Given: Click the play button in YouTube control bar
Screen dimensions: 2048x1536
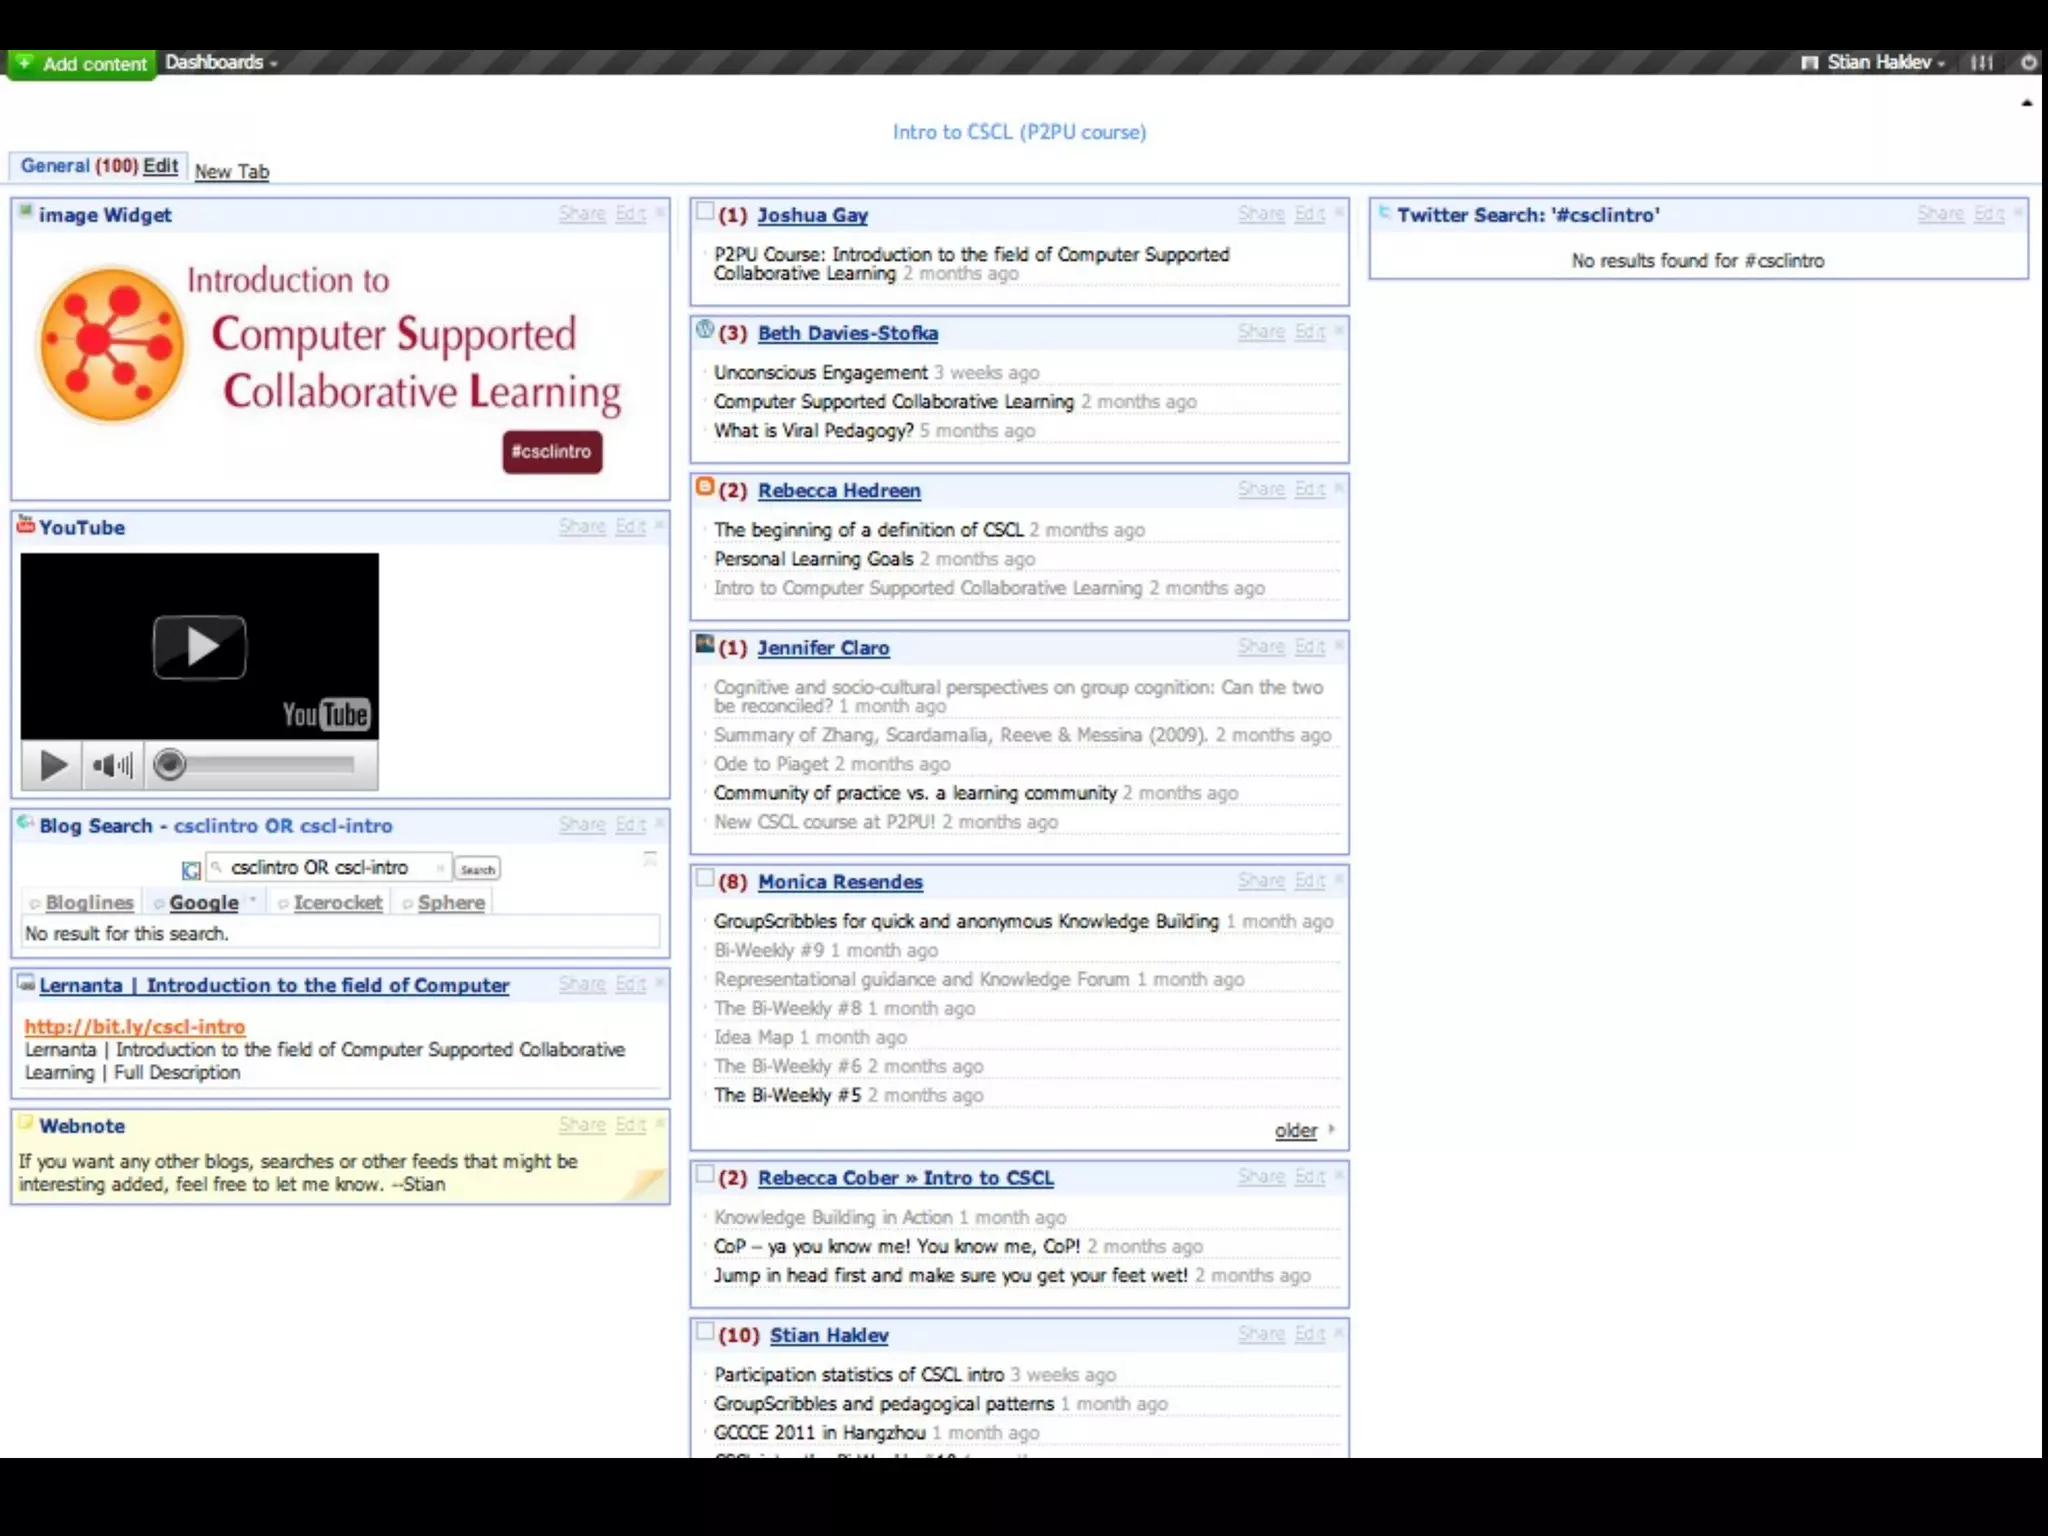Looking at the screenshot, I should pos(53,766).
